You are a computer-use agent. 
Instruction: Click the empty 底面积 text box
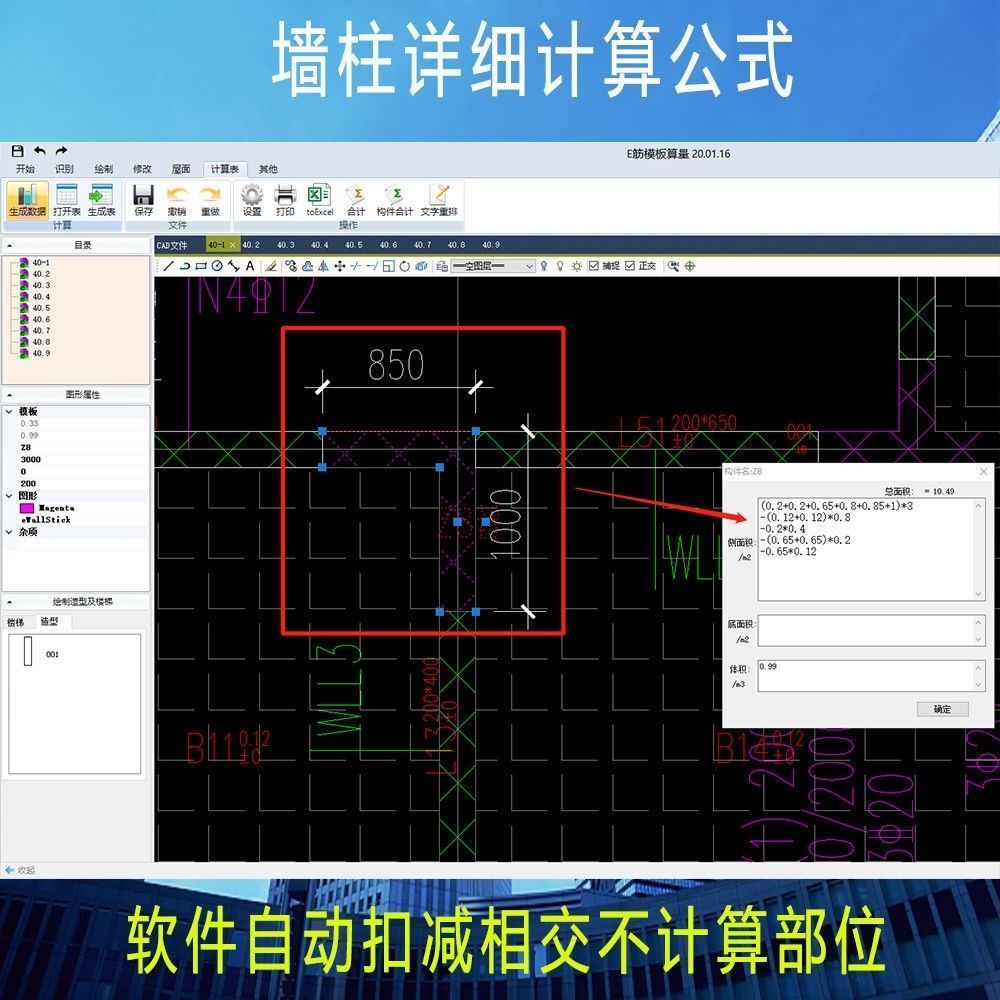pyautogui.click(x=871, y=631)
